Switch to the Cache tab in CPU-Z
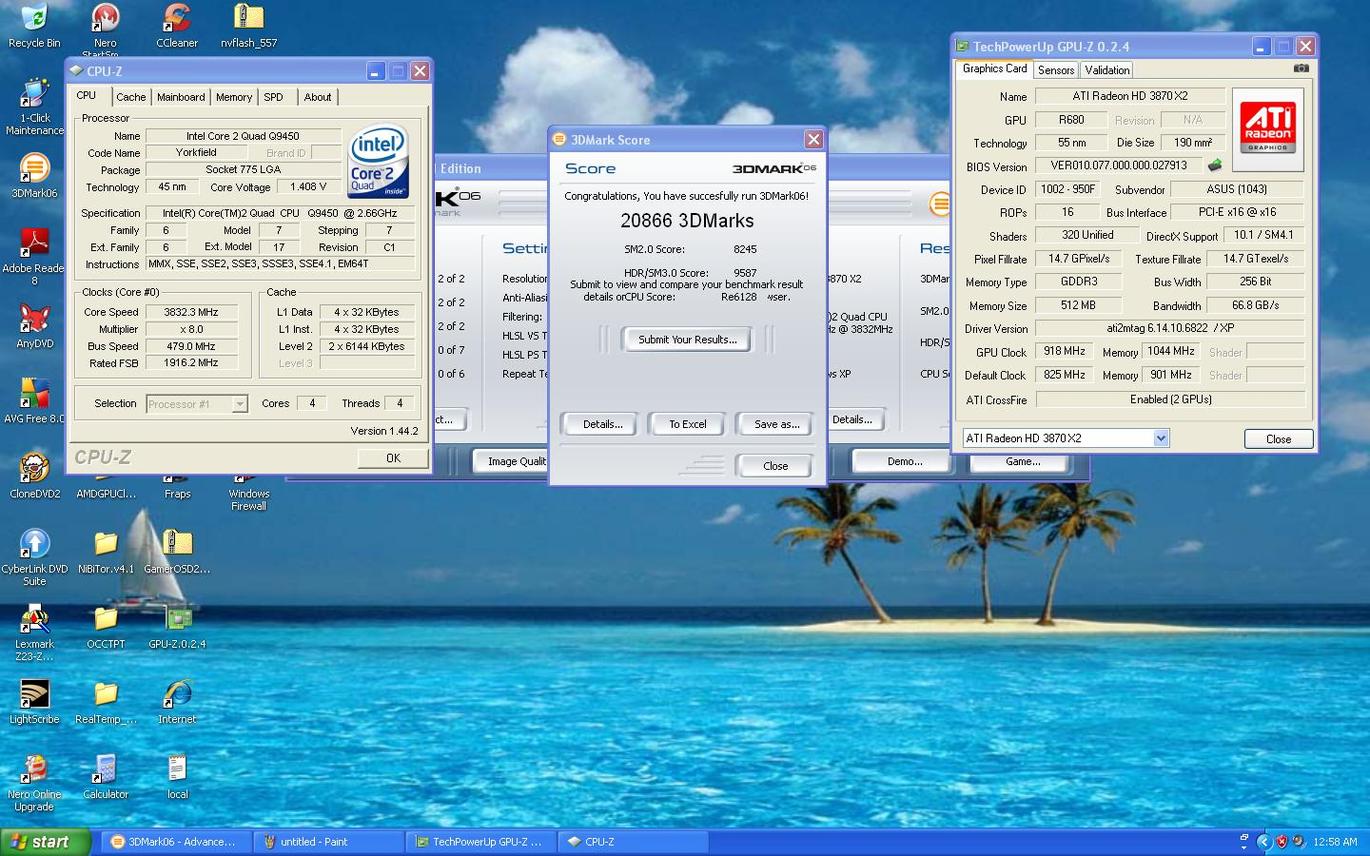Screen dimensions: 1370x856 point(131,97)
